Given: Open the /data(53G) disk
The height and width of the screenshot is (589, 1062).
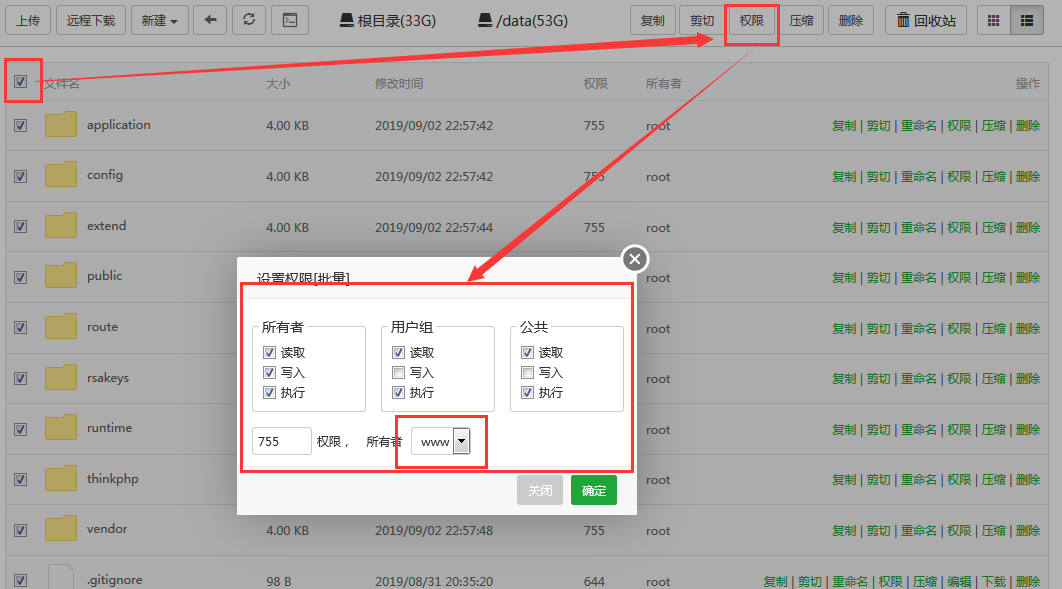Looking at the screenshot, I should click(x=523, y=21).
